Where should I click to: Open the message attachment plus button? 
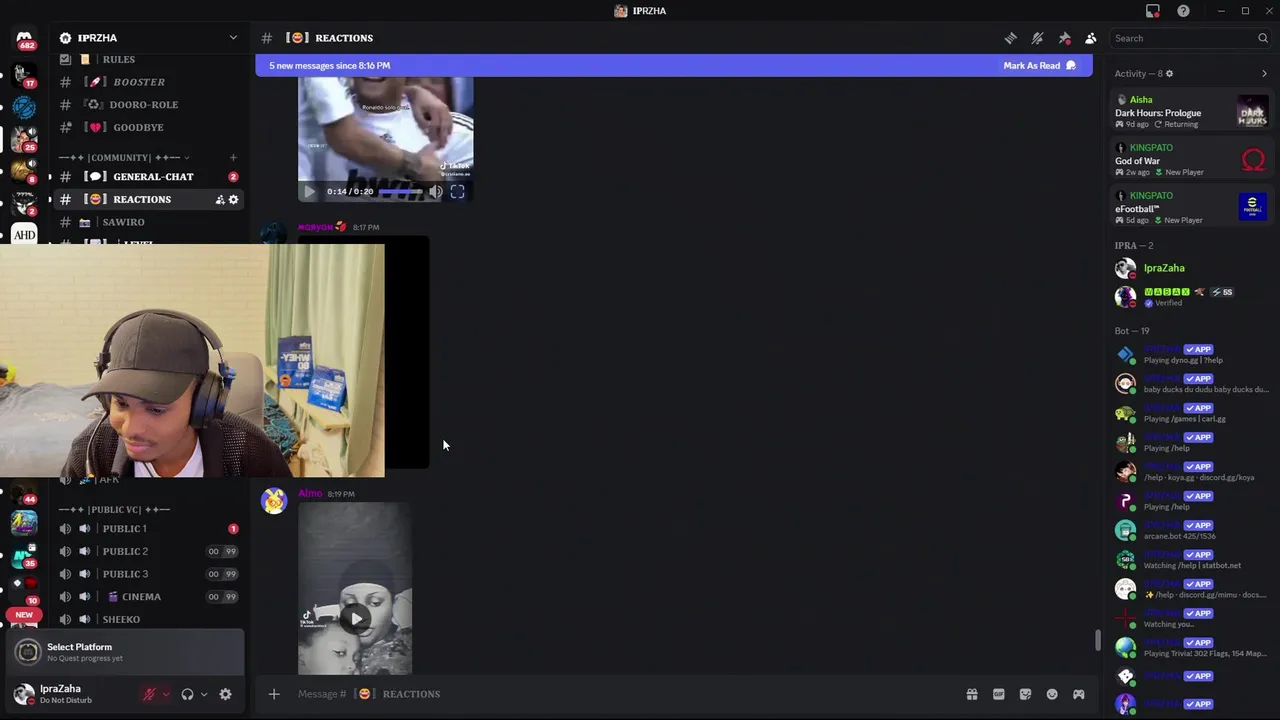pyautogui.click(x=274, y=694)
